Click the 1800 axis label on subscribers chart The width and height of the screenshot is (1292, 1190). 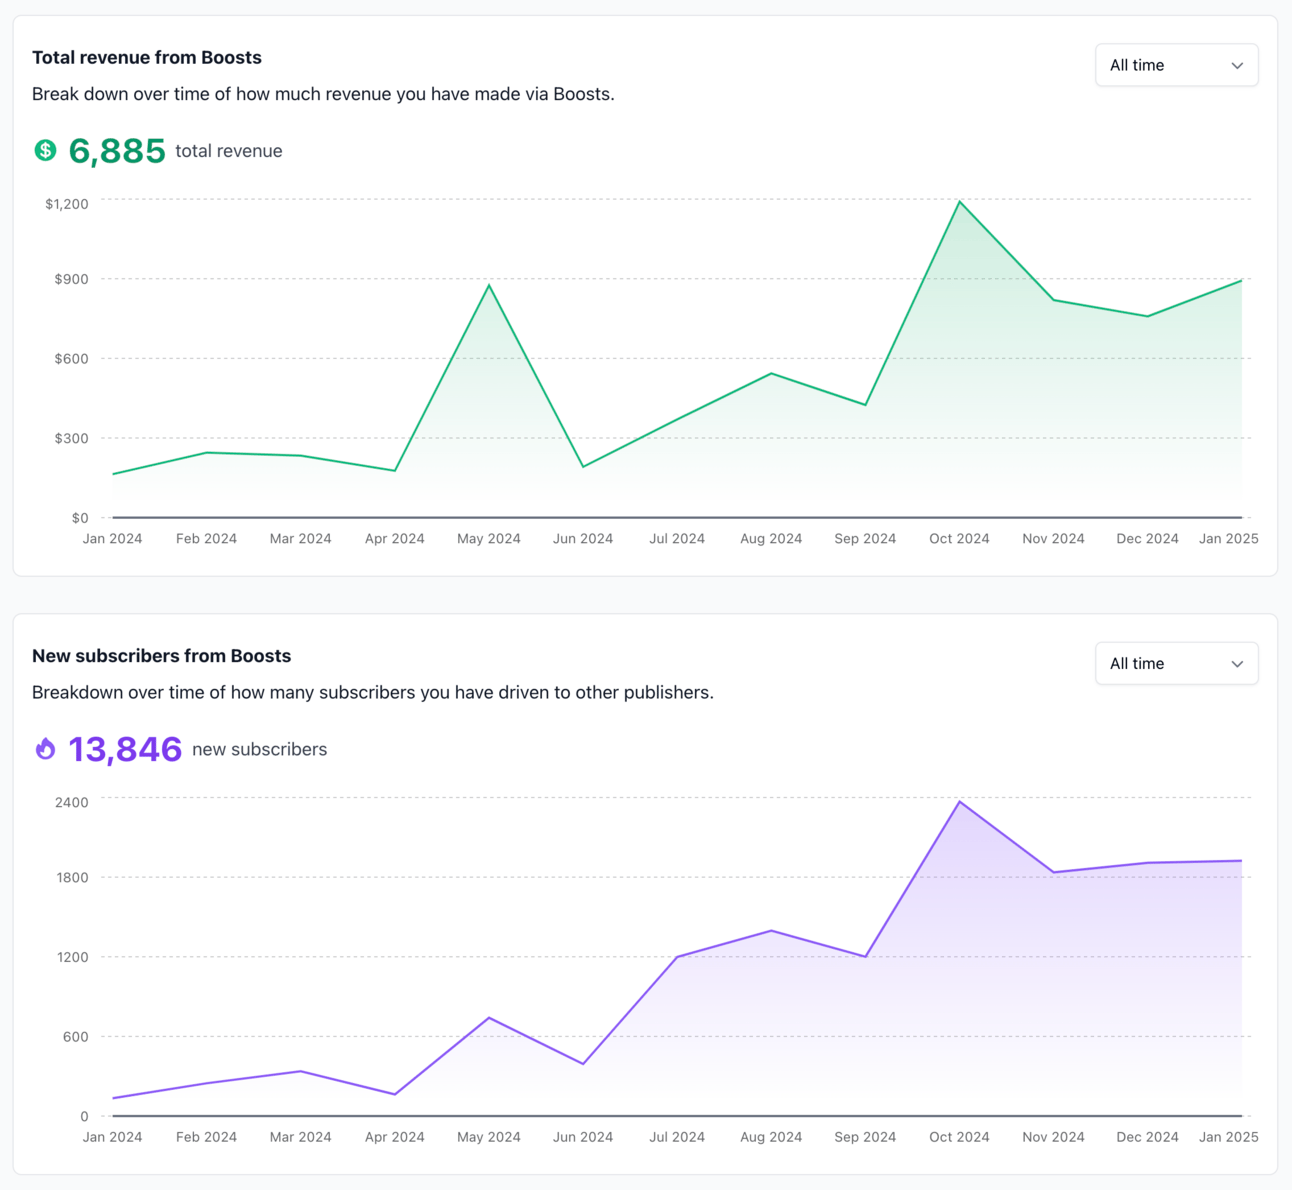pos(72,877)
